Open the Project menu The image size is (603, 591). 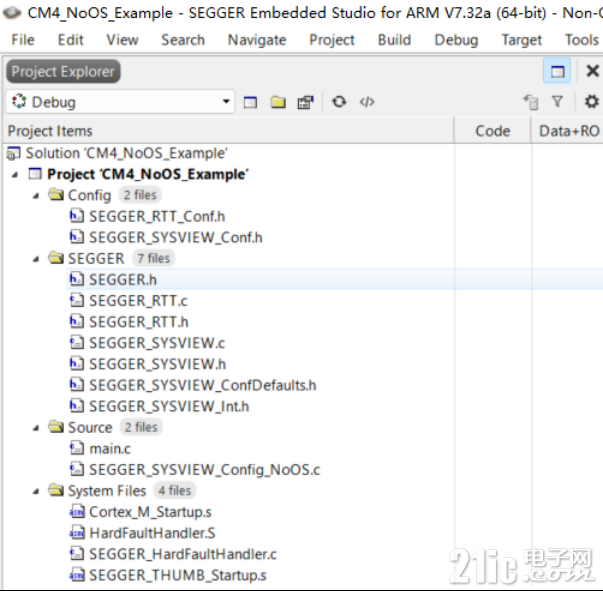tap(332, 40)
